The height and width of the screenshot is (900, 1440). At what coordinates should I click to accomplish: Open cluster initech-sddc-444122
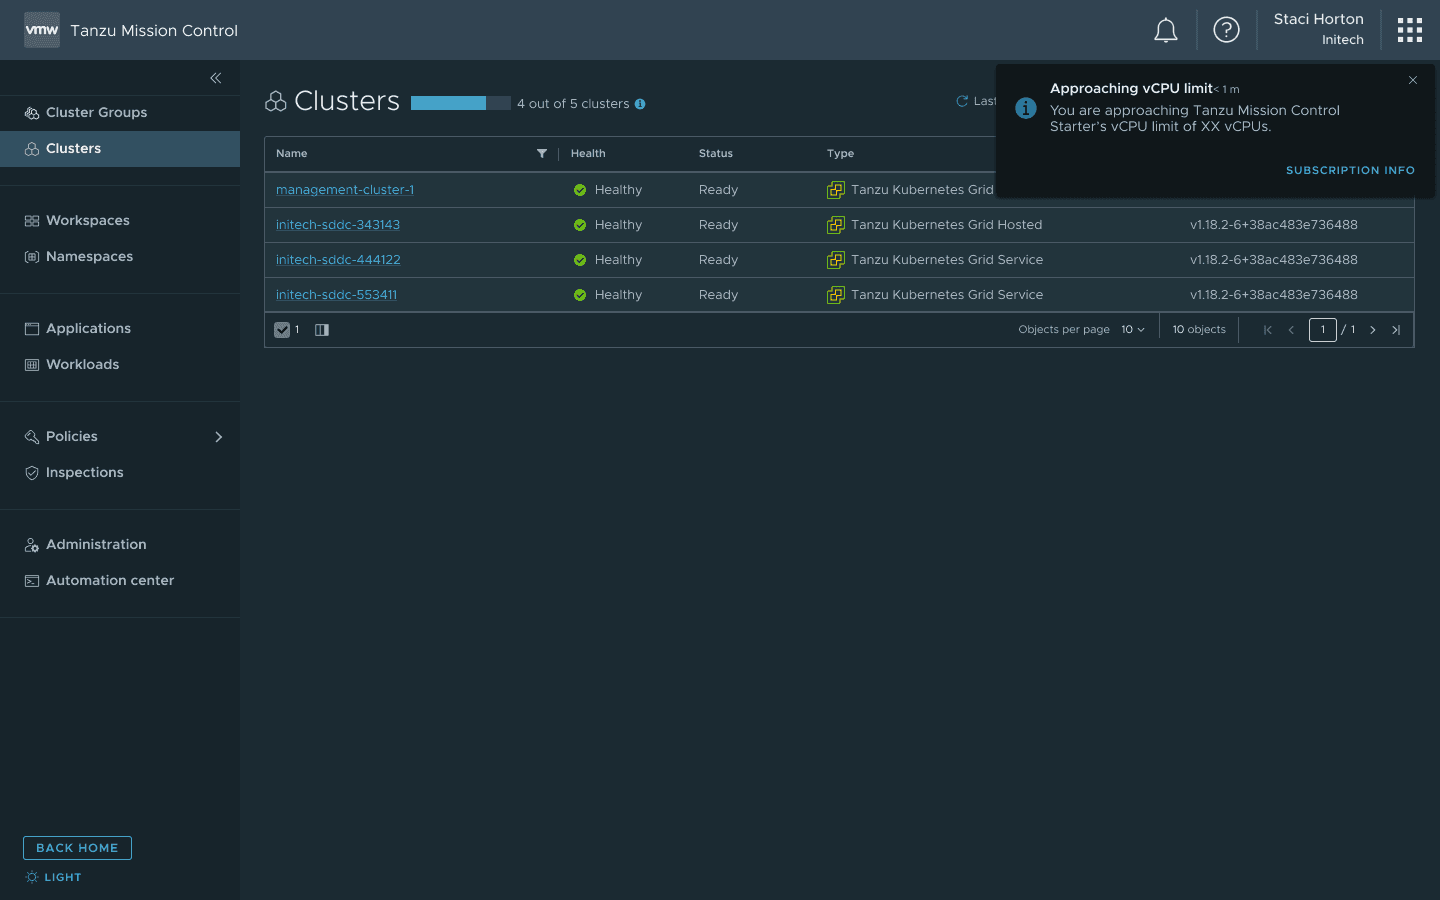click(338, 260)
